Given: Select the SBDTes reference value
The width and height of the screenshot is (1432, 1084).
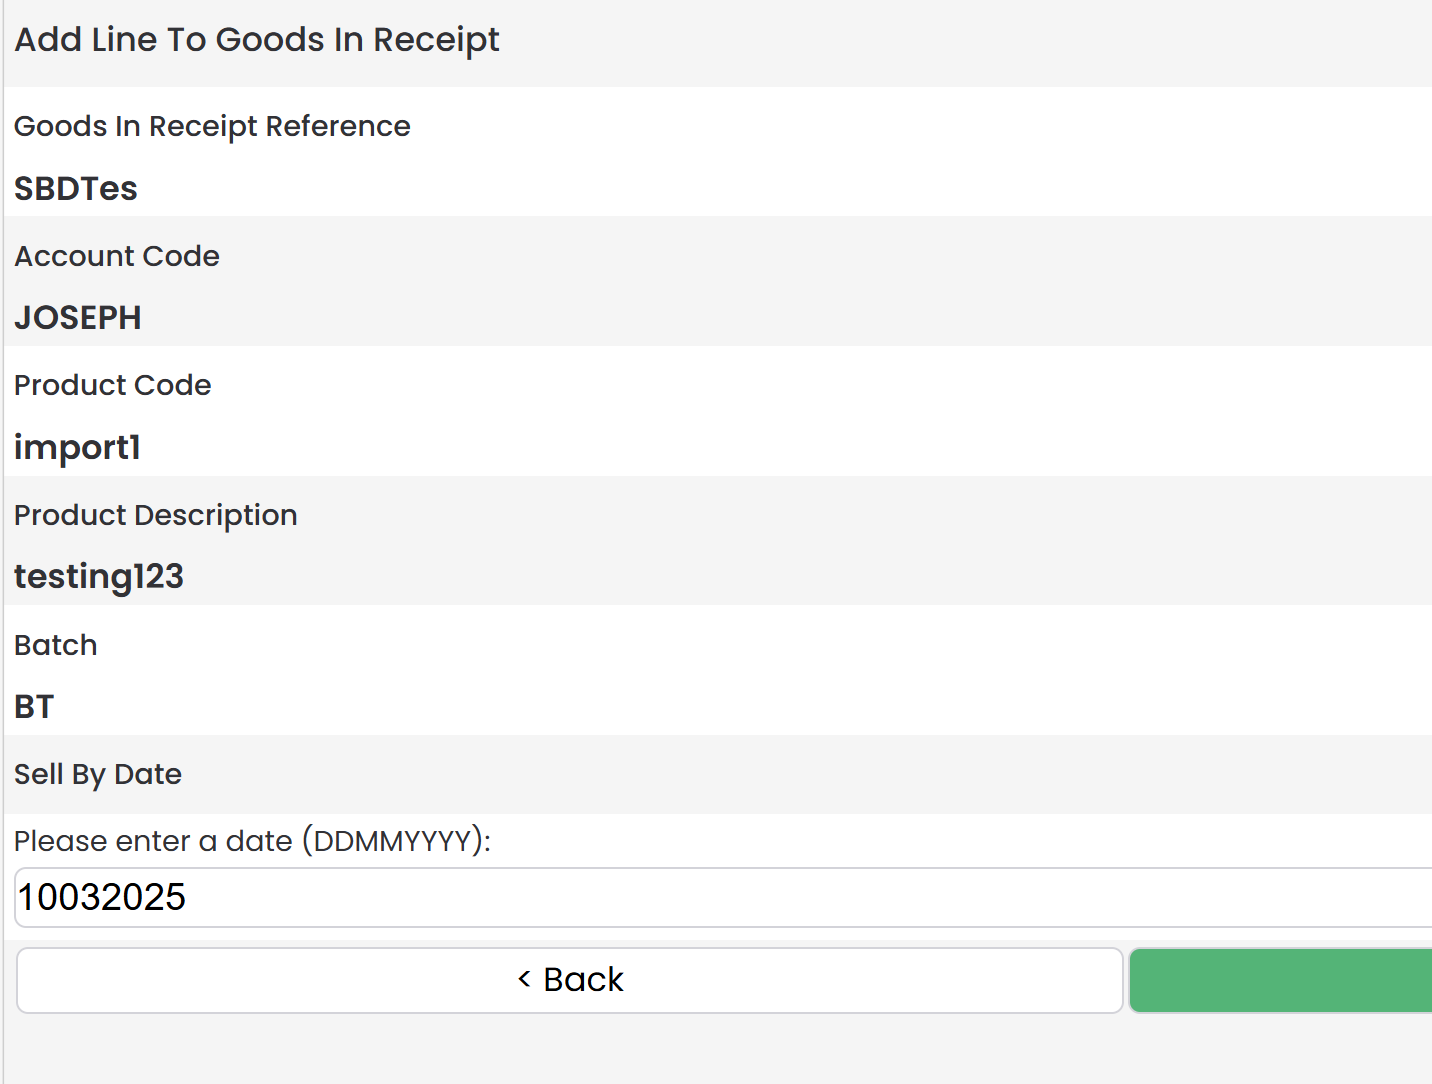Looking at the screenshot, I should point(76,188).
